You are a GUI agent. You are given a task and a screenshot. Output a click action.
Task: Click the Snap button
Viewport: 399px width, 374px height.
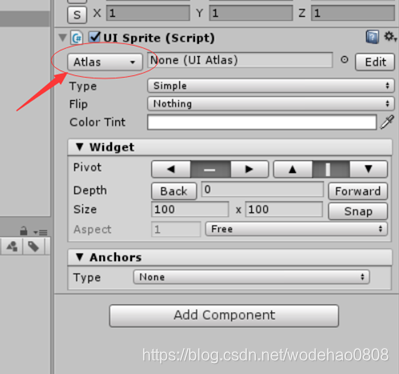358,211
